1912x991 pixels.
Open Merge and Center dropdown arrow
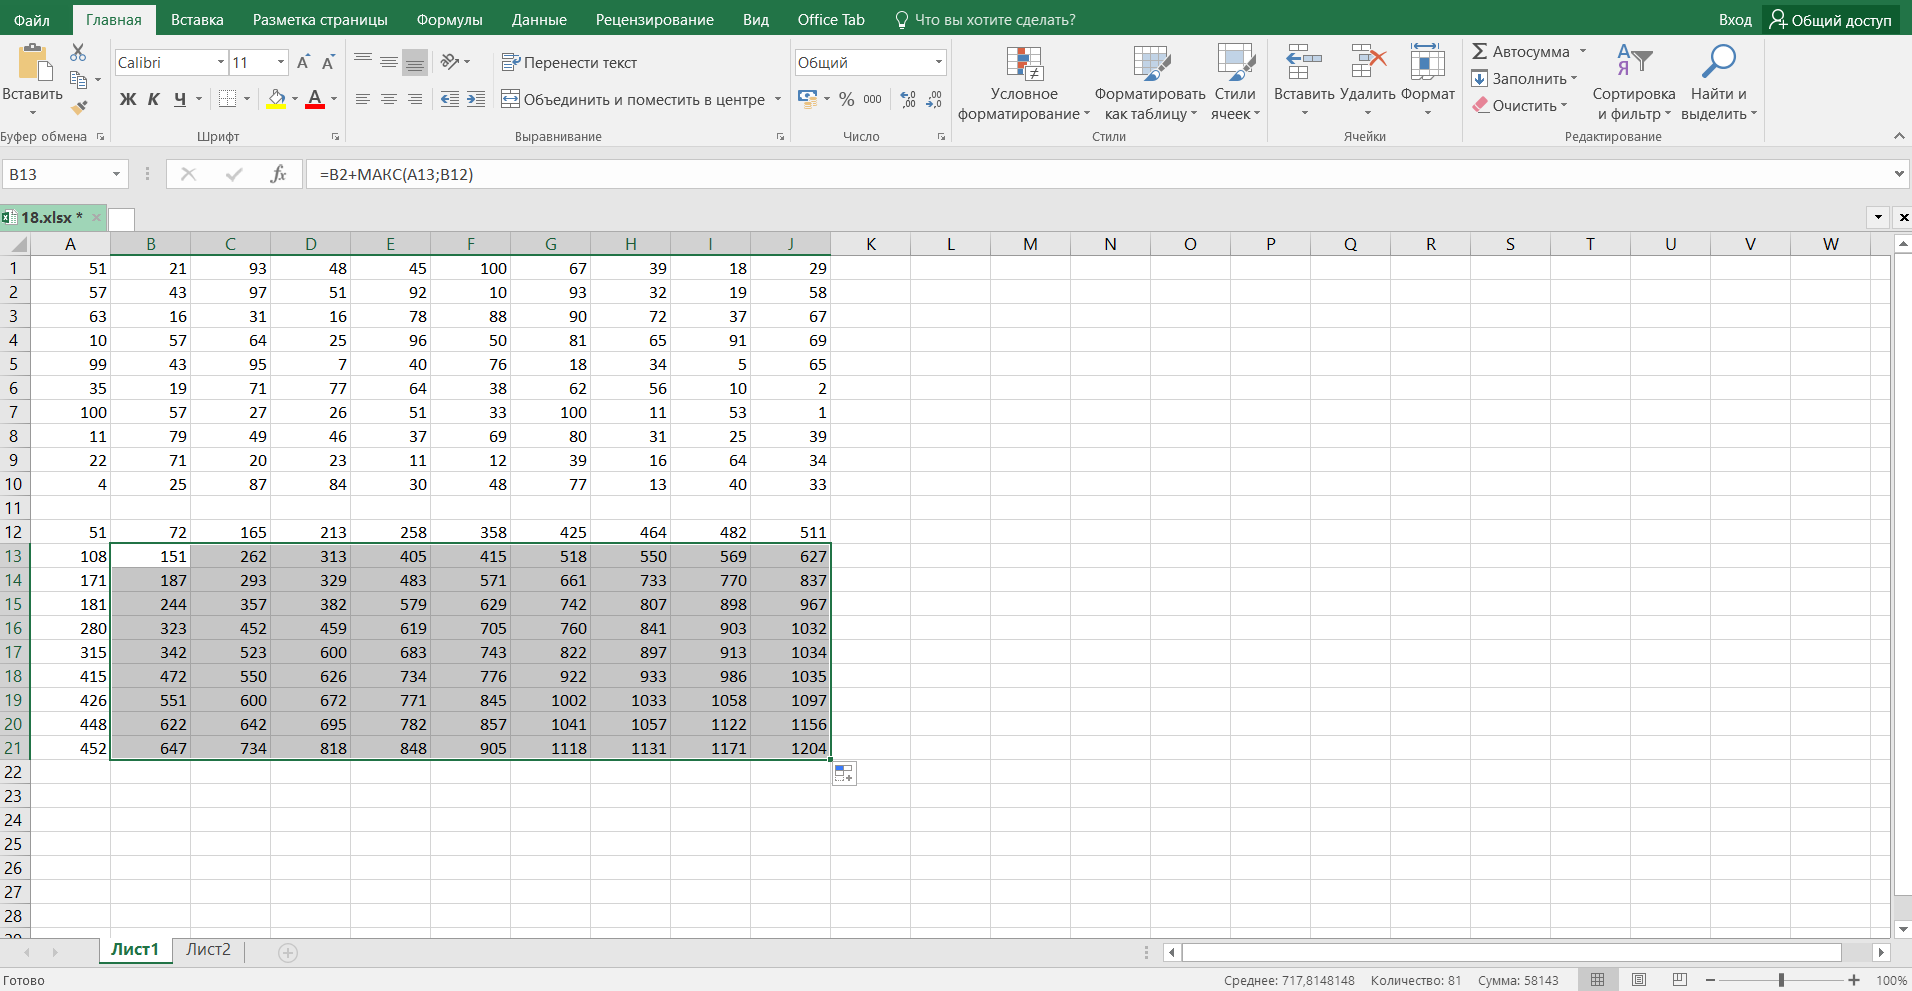click(x=778, y=99)
